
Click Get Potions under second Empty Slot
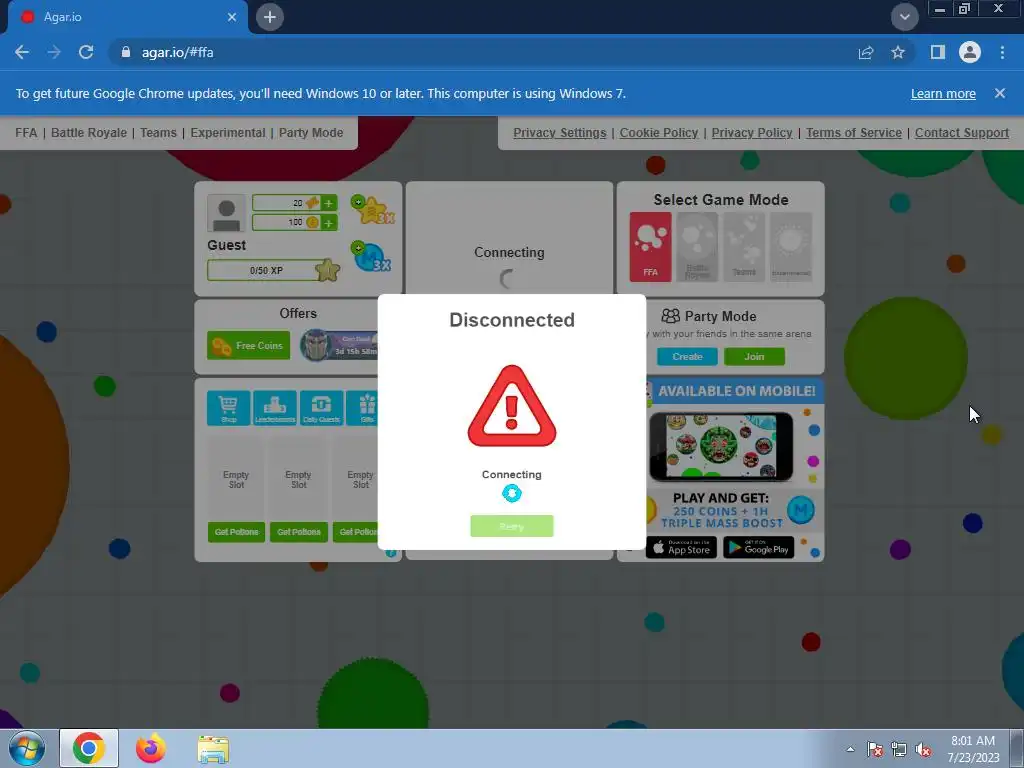point(298,532)
